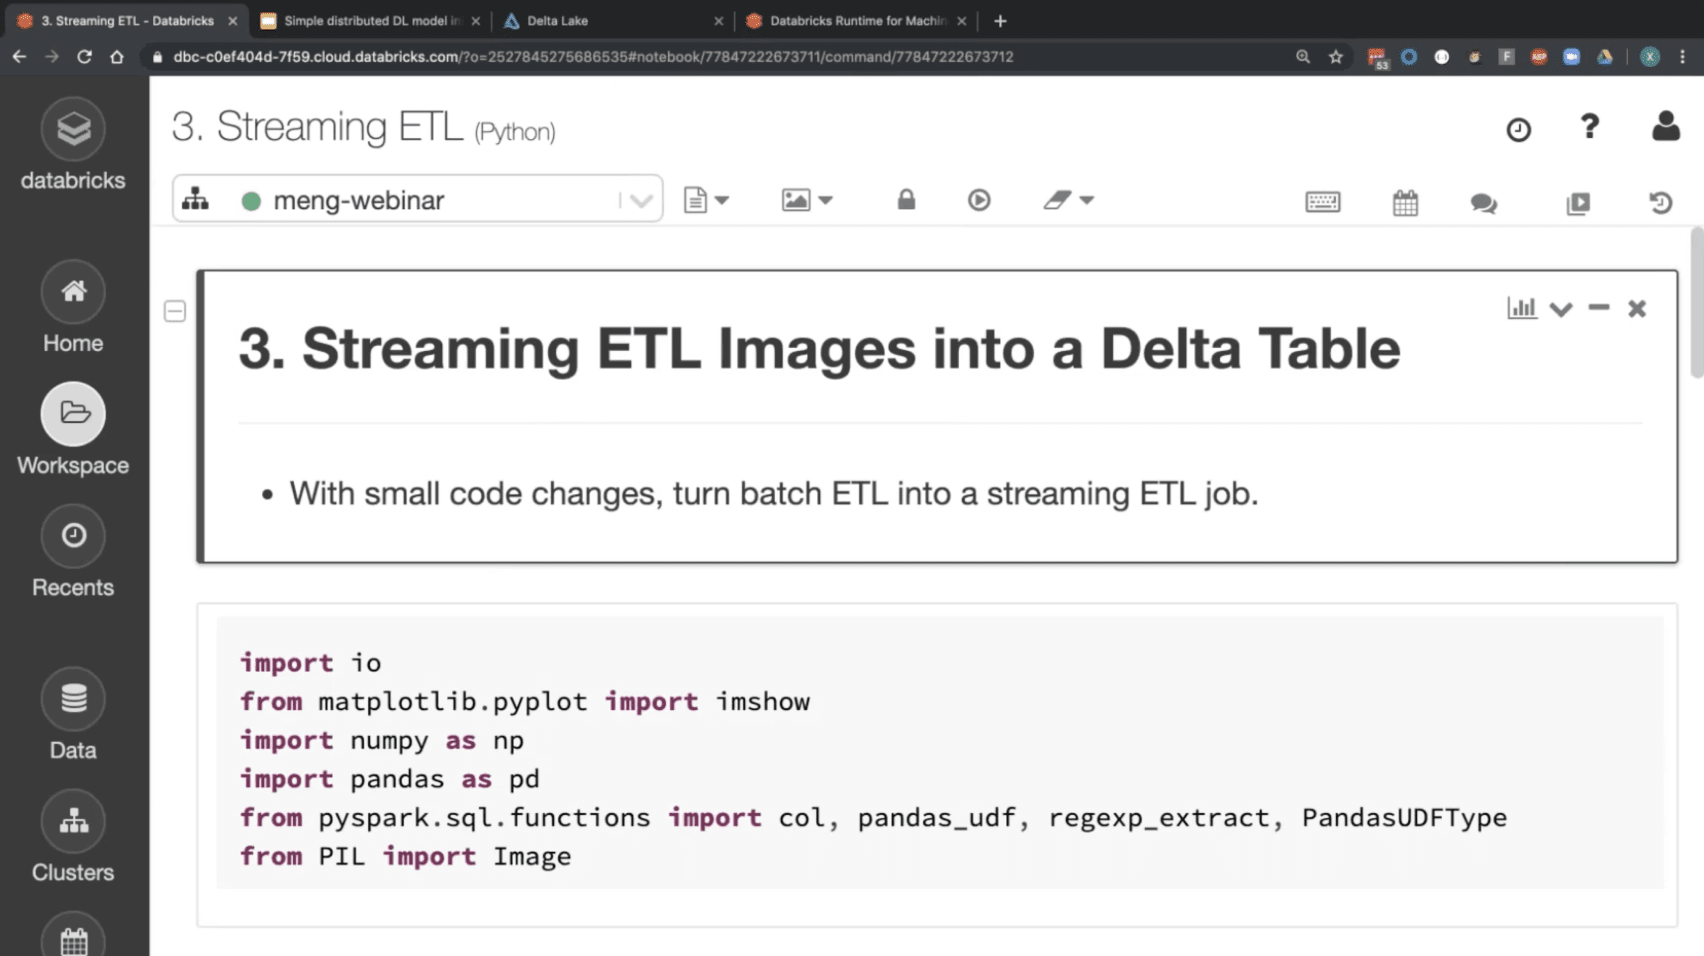Open the File menu dropdown

pos(706,200)
